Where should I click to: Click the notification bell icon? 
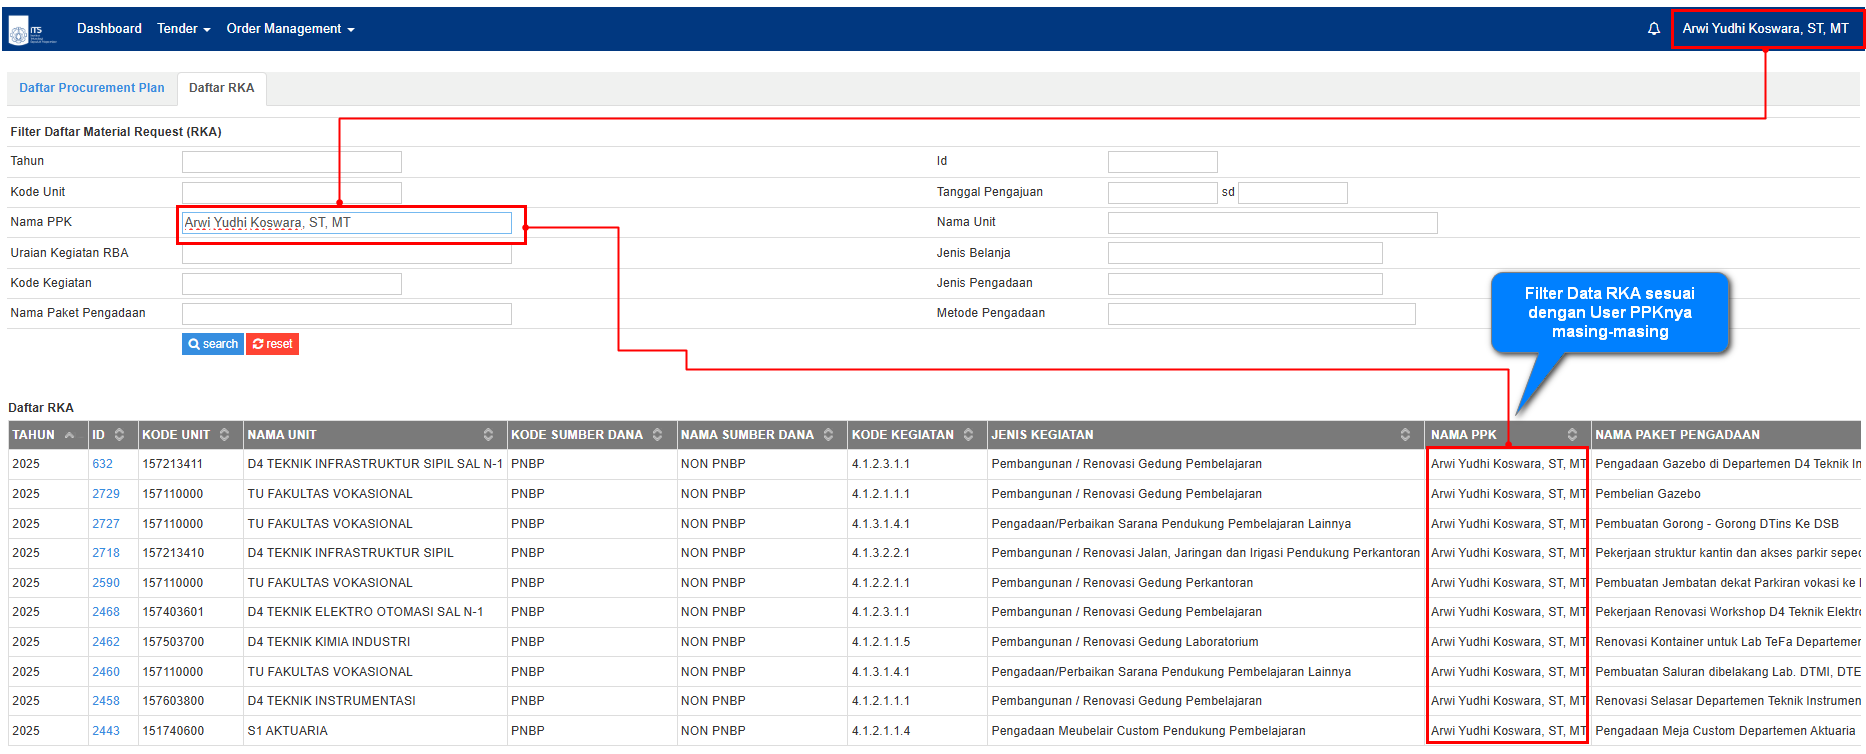(x=1654, y=29)
